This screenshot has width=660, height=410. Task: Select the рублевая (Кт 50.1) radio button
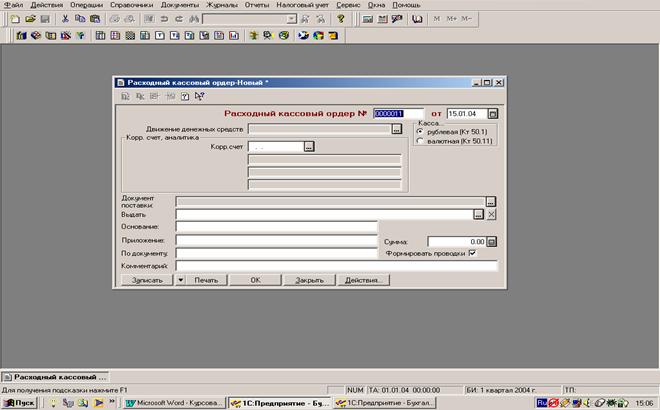(420, 131)
